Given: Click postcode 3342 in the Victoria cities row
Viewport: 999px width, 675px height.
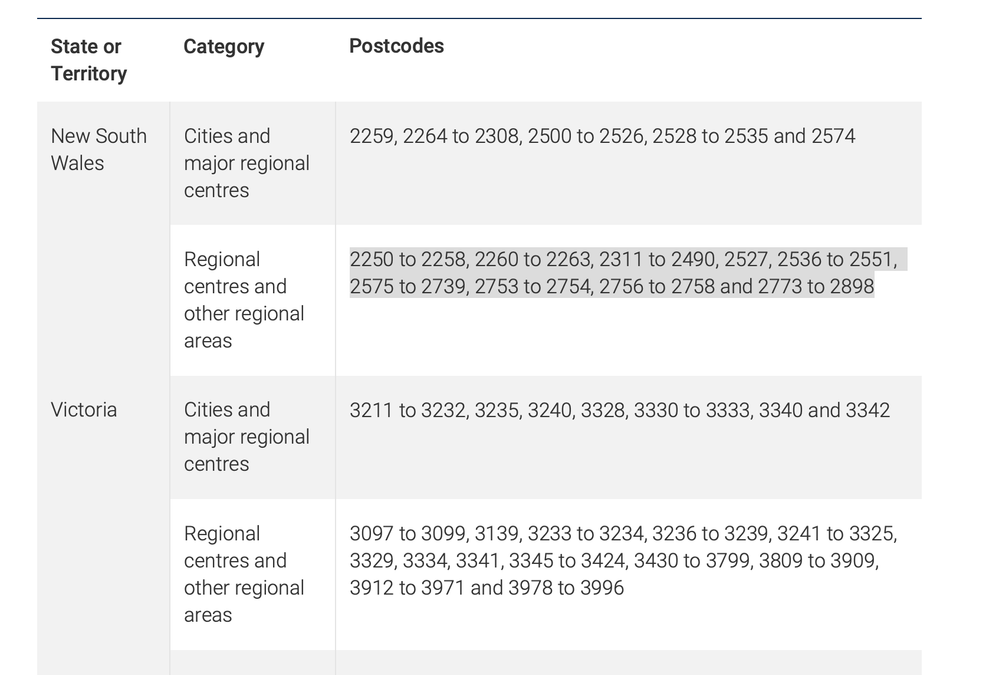Looking at the screenshot, I should [867, 410].
